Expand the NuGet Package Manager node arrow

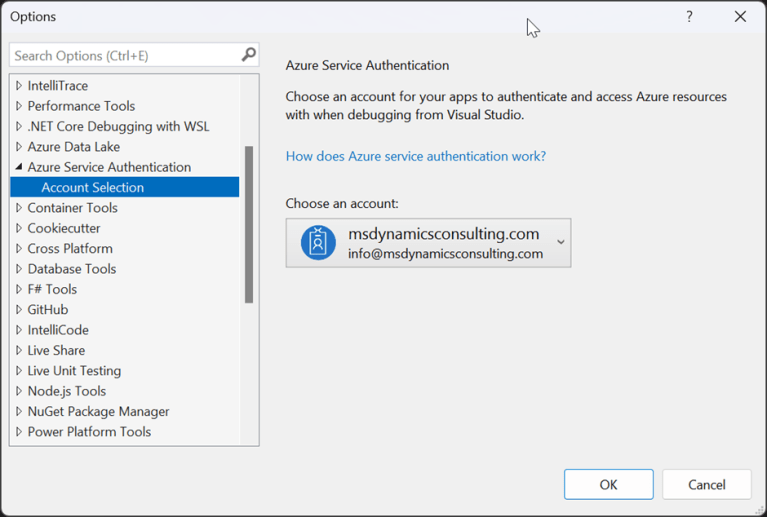(19, 411)
